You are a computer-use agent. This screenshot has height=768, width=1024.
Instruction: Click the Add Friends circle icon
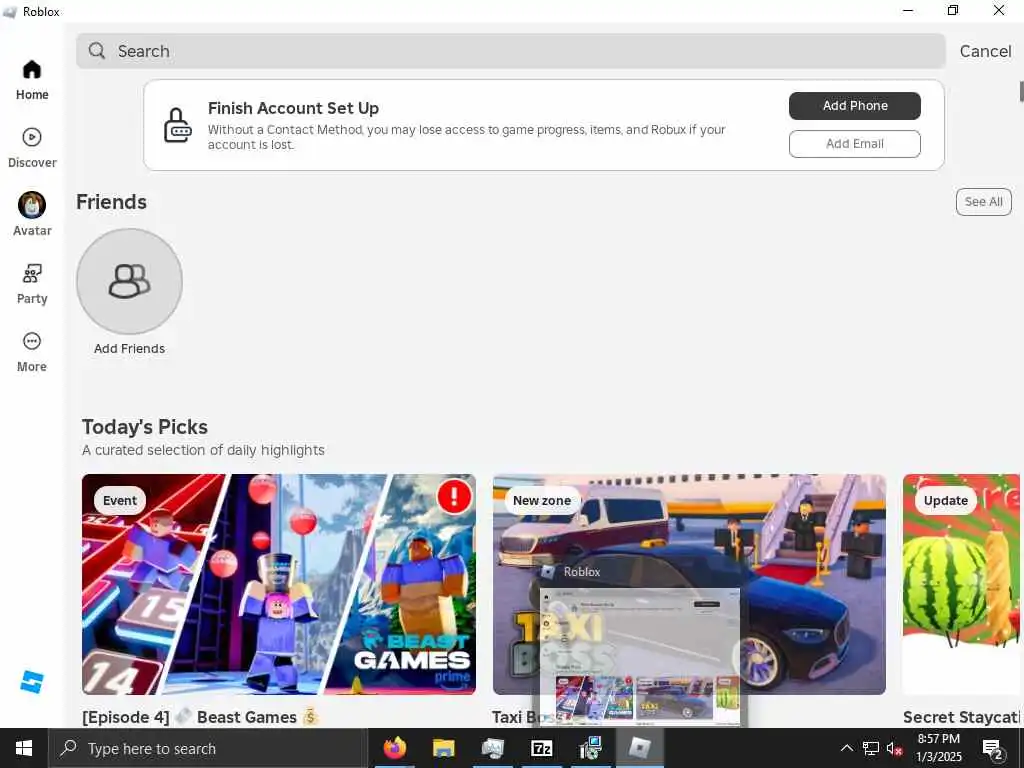click(129, 281)
